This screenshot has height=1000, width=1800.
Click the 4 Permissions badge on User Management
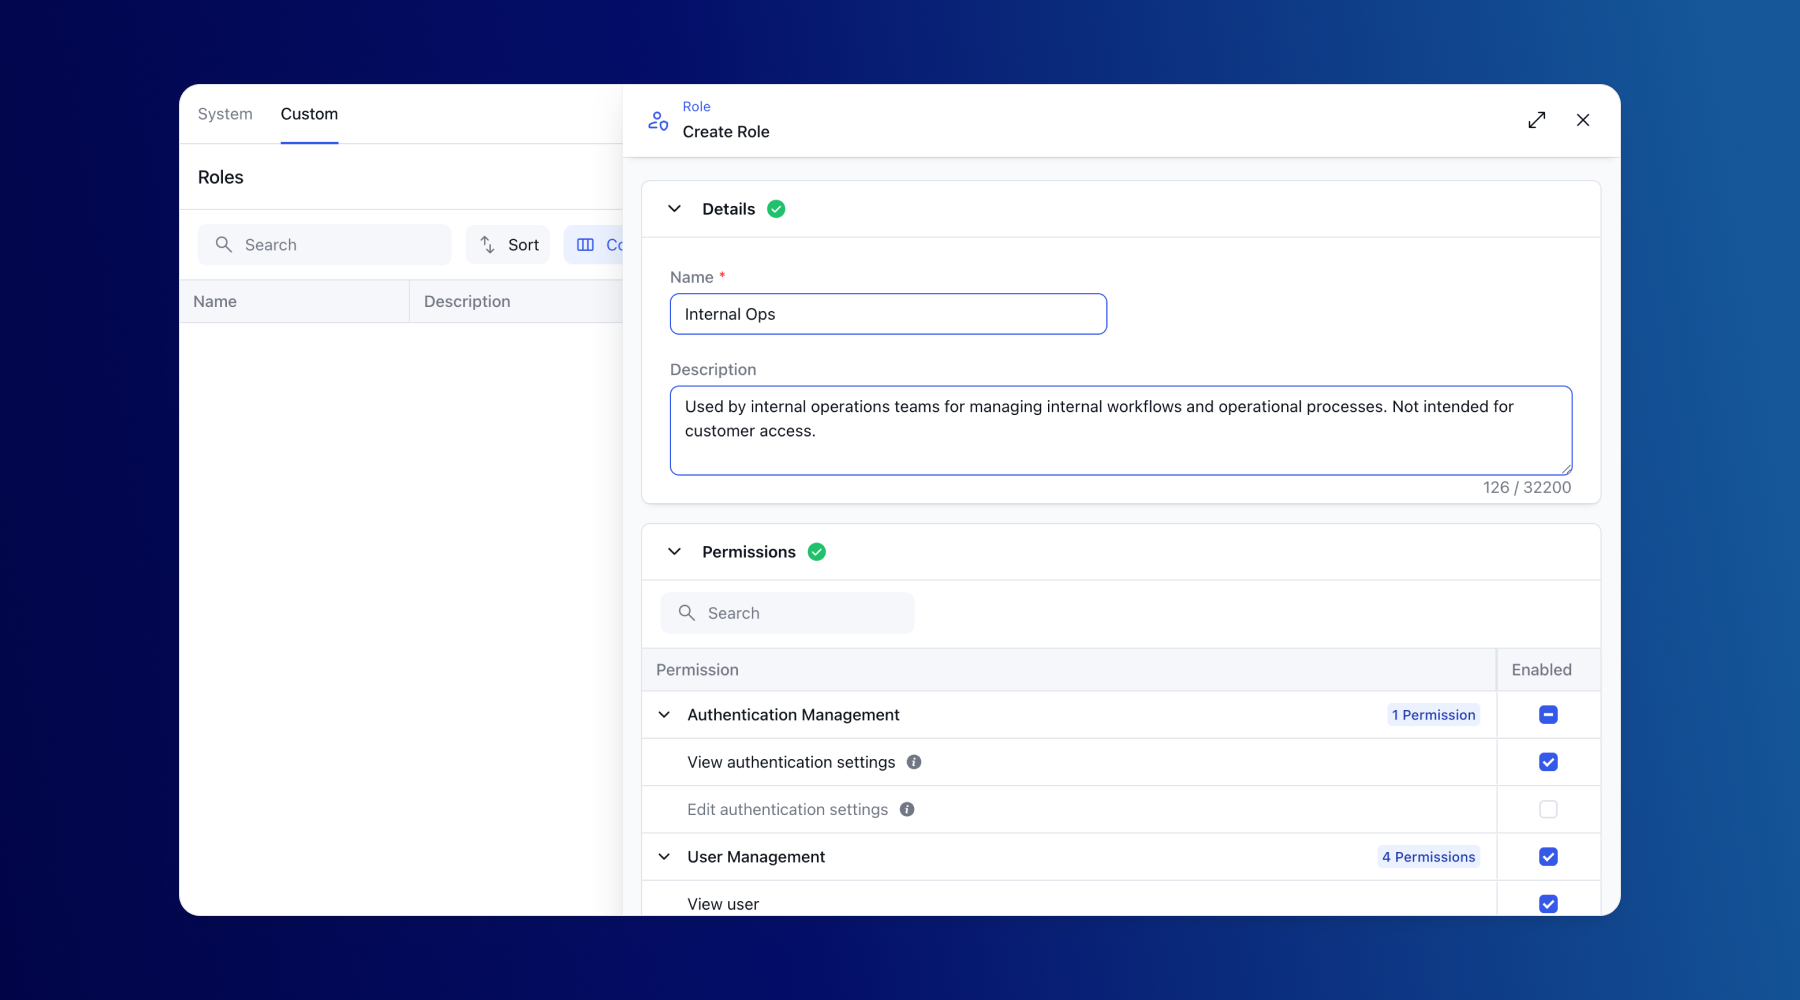[x=1428, y=856]
